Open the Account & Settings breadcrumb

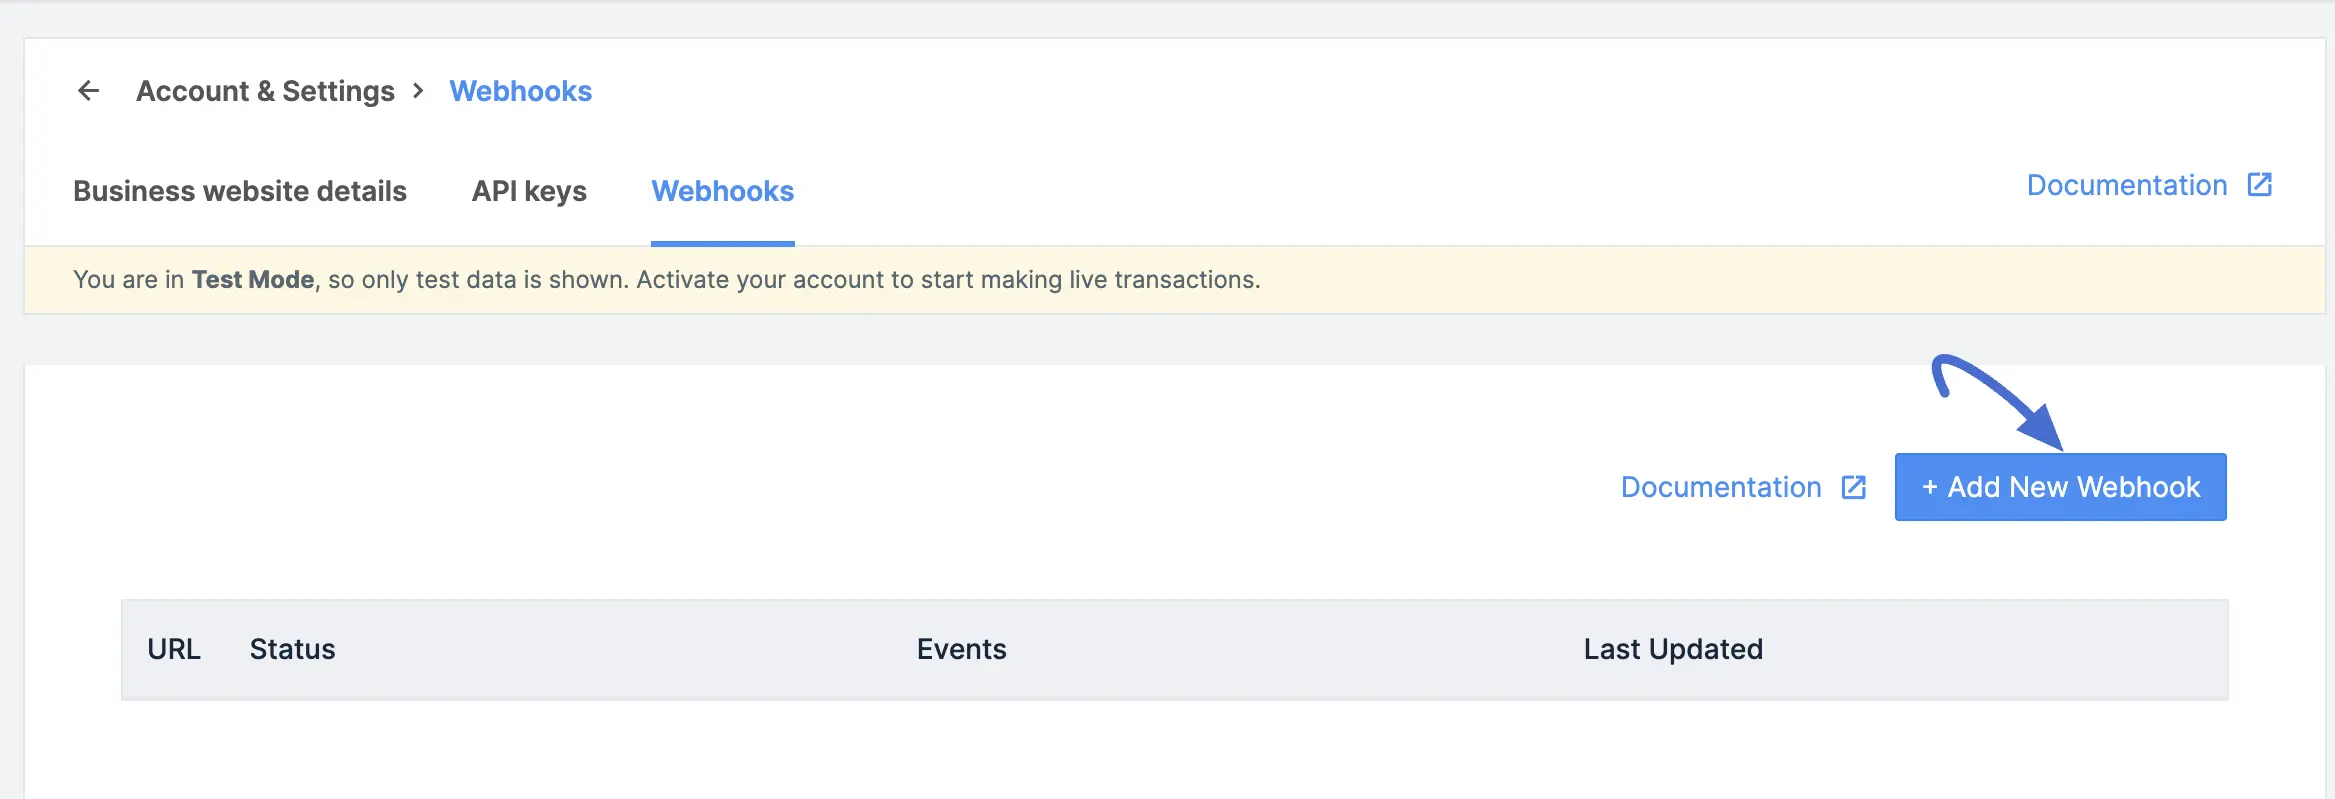pos(265,90)
